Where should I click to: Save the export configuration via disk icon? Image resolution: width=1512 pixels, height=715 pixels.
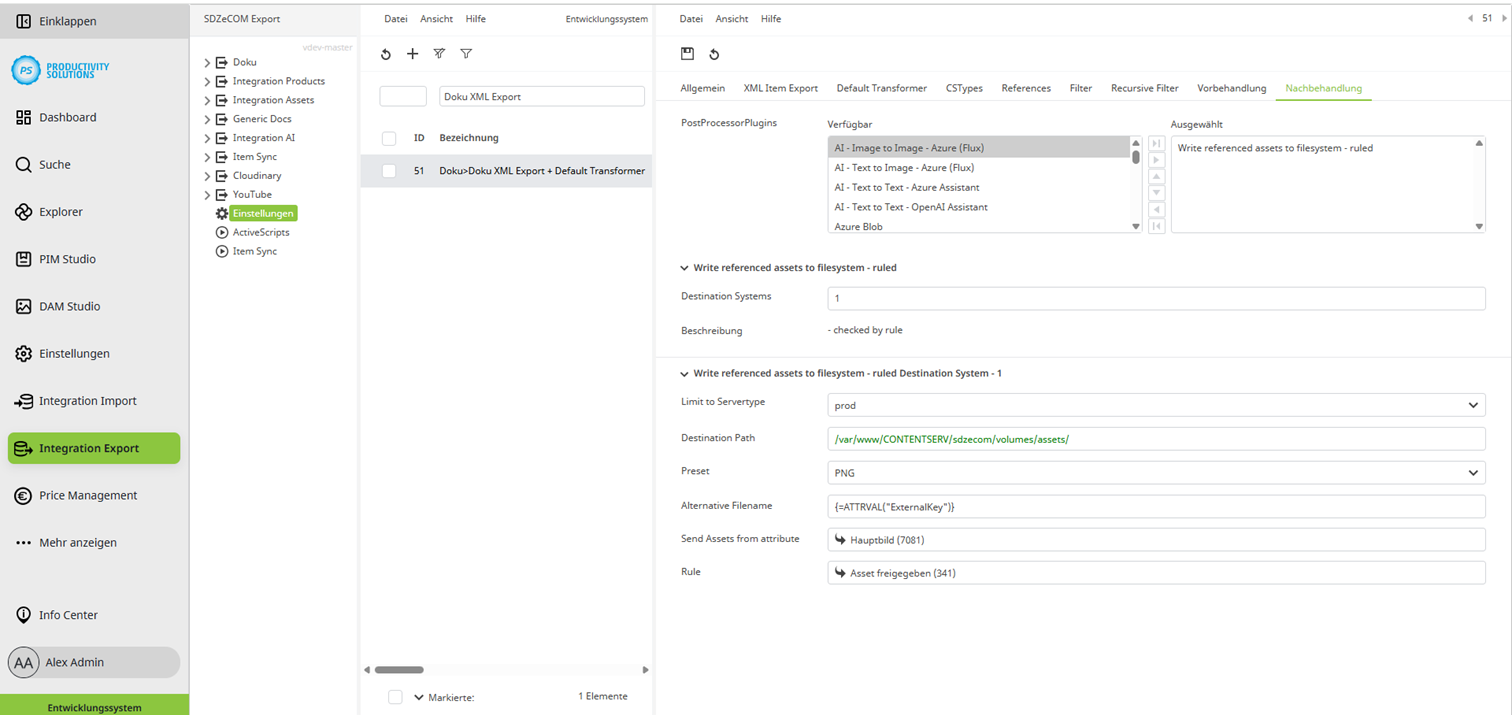click(x=686, y=54)
